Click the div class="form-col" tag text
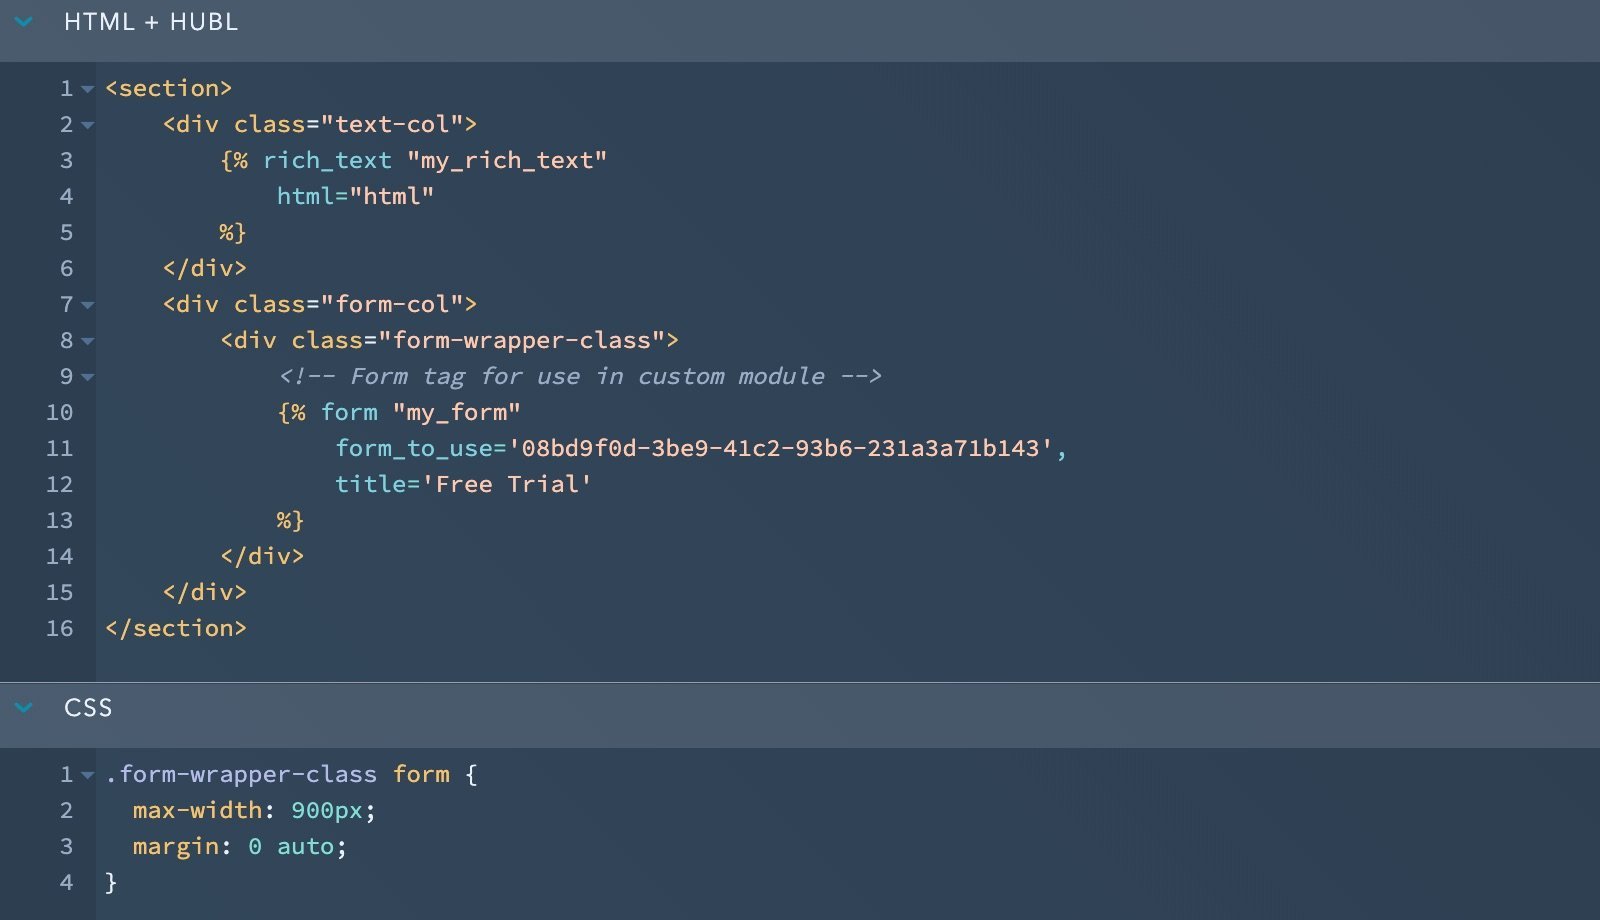1600x920 pixels. click(320, 304)
